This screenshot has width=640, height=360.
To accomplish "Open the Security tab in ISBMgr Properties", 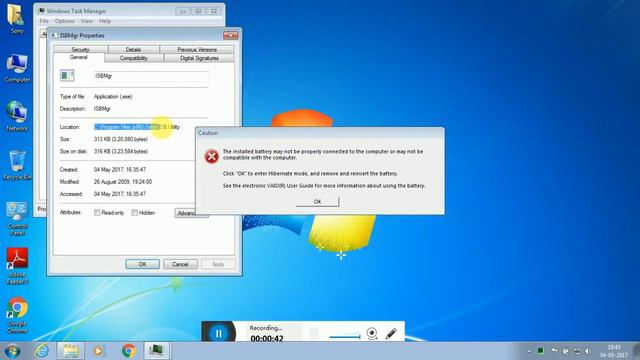I will [80, 49].
